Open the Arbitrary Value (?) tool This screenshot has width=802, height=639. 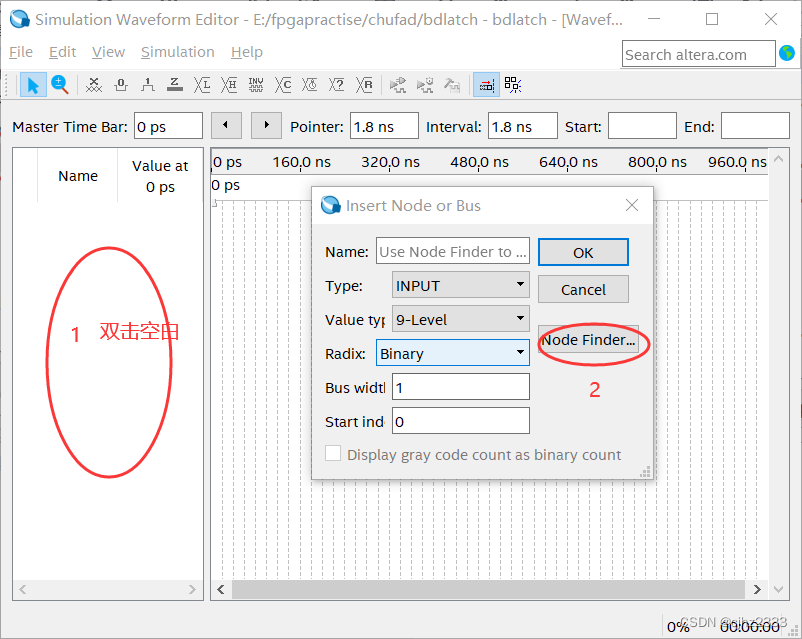(337, 85)
